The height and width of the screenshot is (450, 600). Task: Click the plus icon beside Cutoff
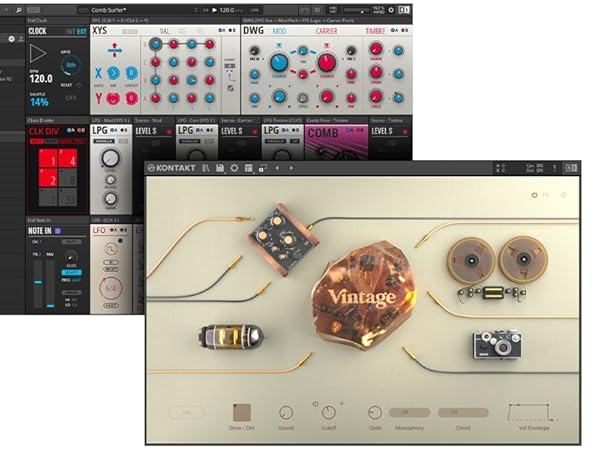pyautogui.click(x=342, y=403)
